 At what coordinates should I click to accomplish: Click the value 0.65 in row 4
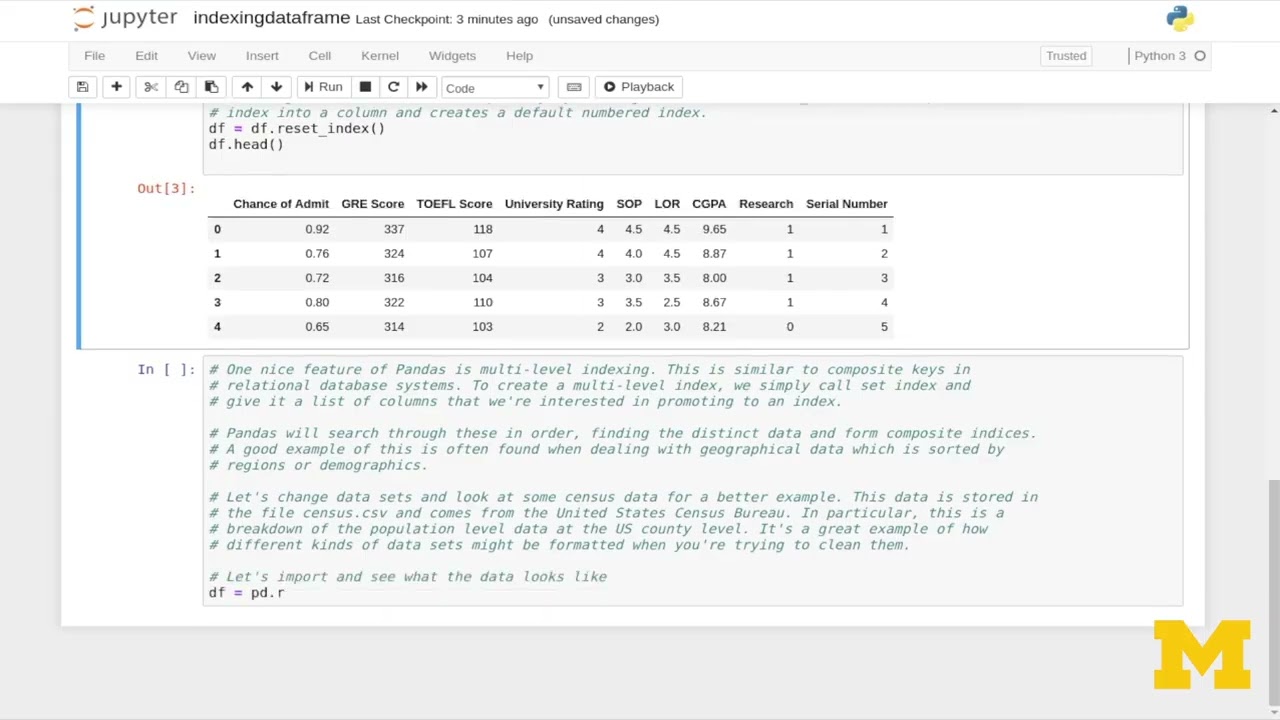pos(317,326)
